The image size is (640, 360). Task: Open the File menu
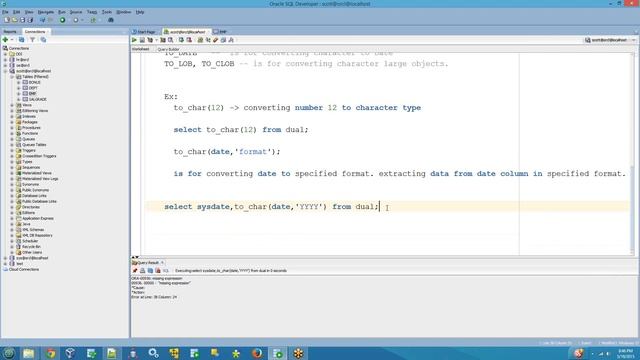click(5, 12)
